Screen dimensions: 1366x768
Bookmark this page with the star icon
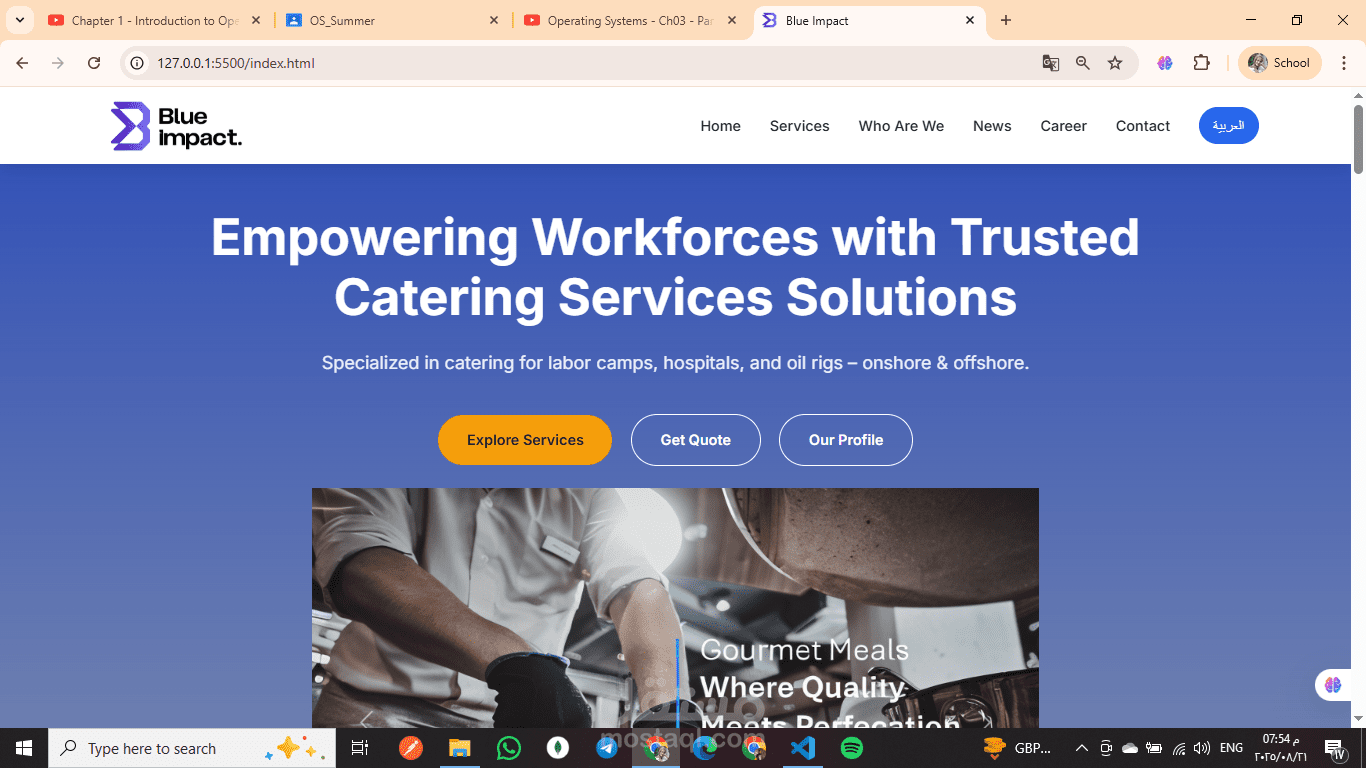pyautogui.click(x=1115, y=63)
